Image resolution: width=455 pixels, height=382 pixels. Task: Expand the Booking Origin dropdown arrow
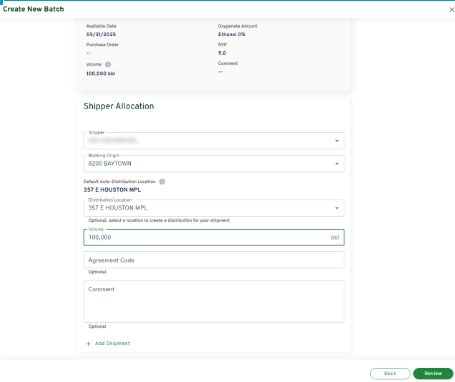[337, 164]
